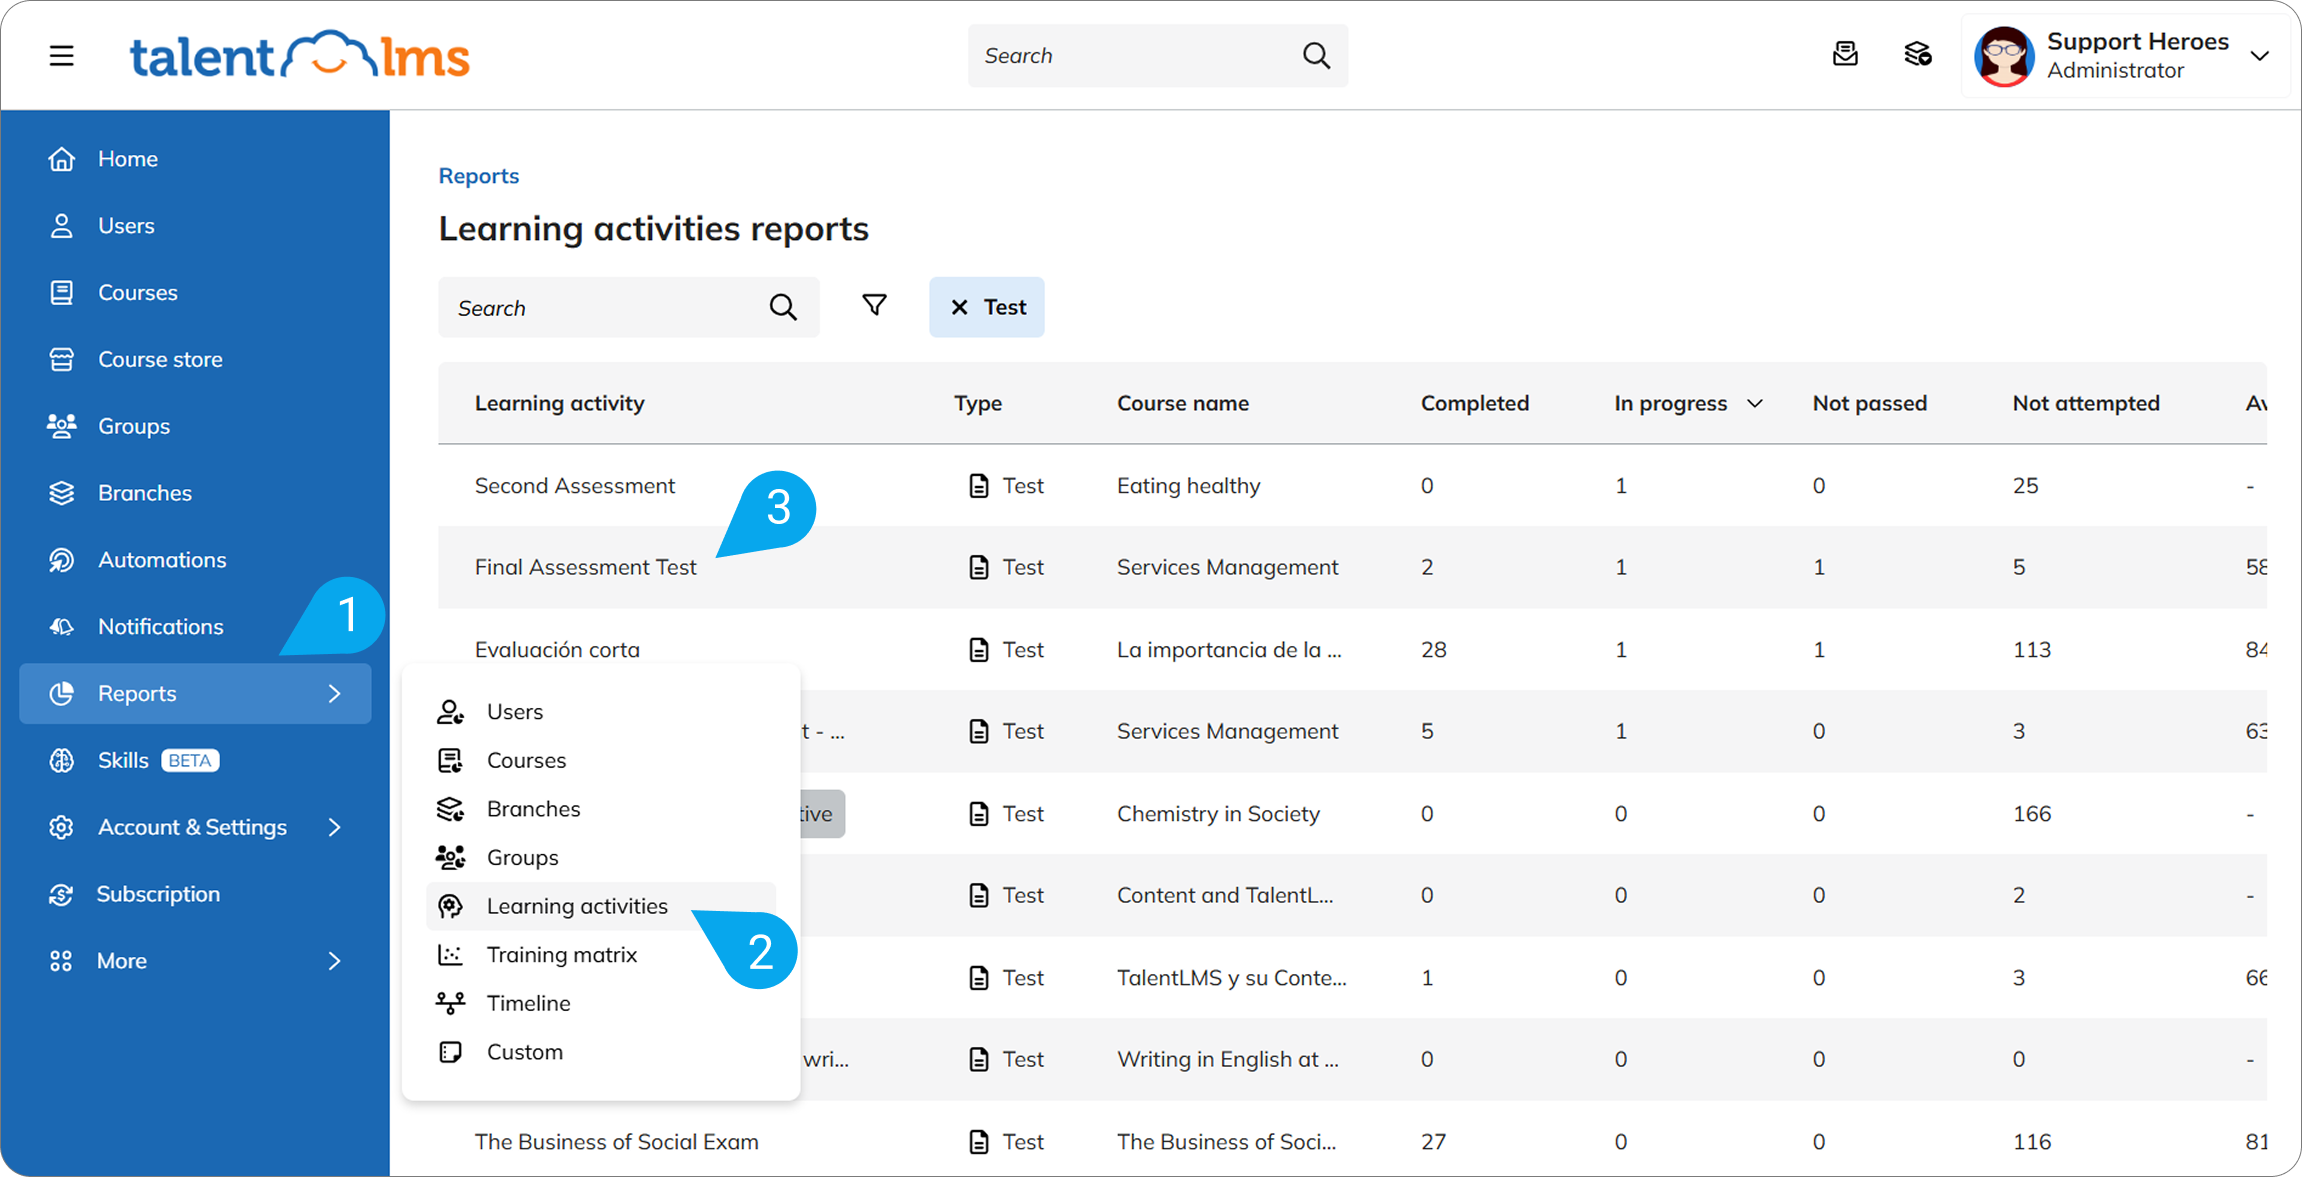This screenshot has height=1177, width=2302.
Task: Click Eating healthy course name
Action: pos(1188,486)
